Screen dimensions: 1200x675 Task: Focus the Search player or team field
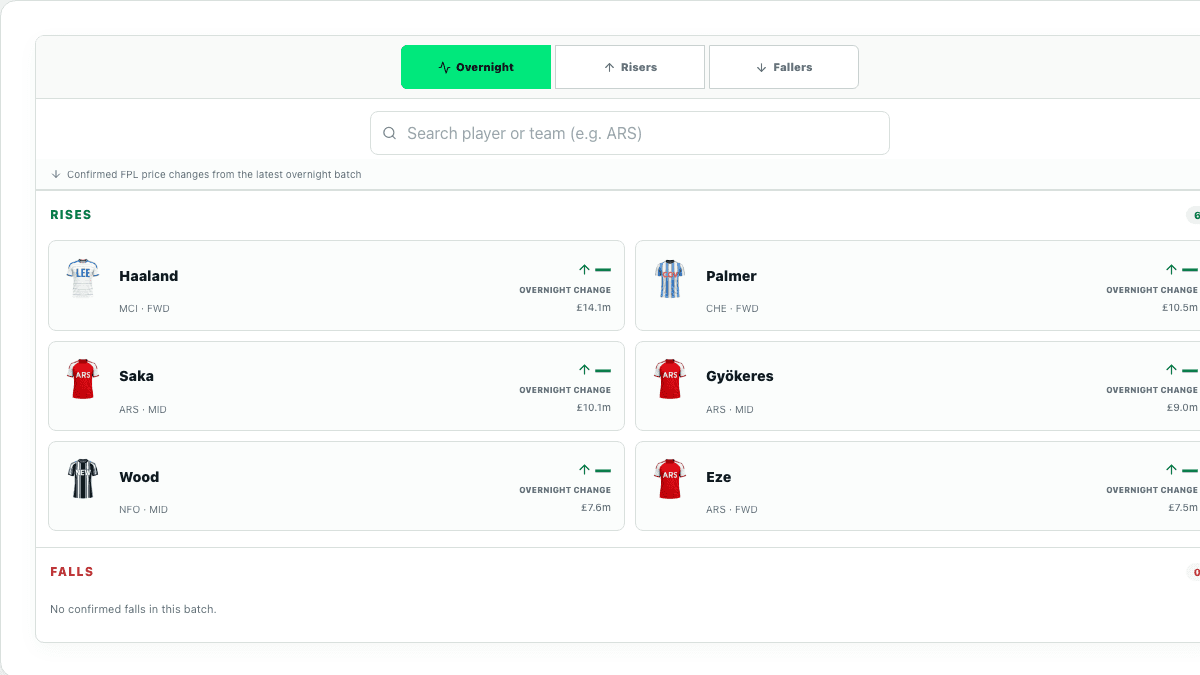click(630, 133)
